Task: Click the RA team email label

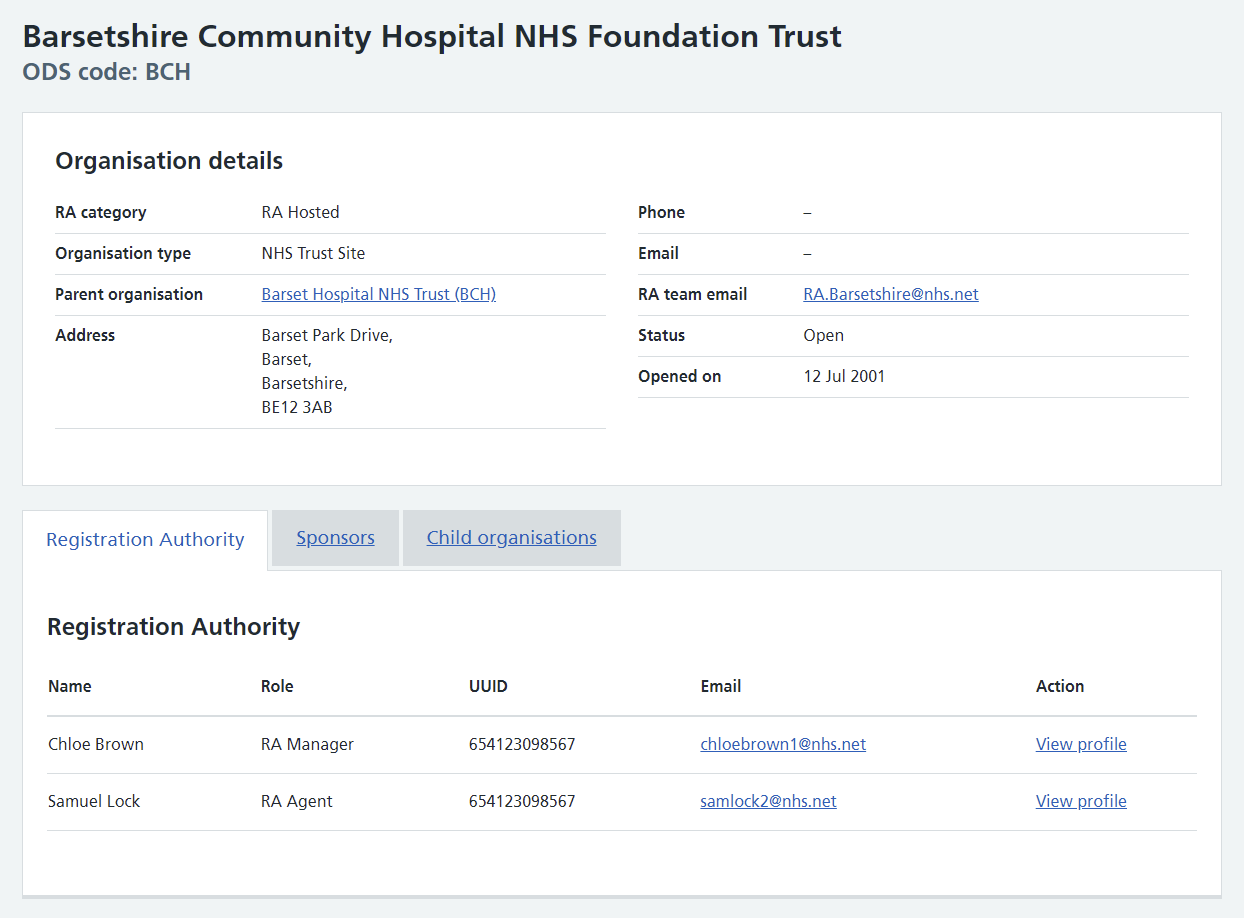Action: click(692, 294)
